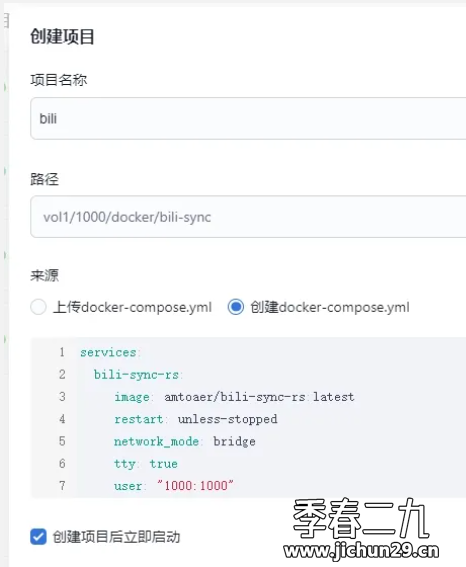Click the 'services:' line in the editor

(110, 352)
